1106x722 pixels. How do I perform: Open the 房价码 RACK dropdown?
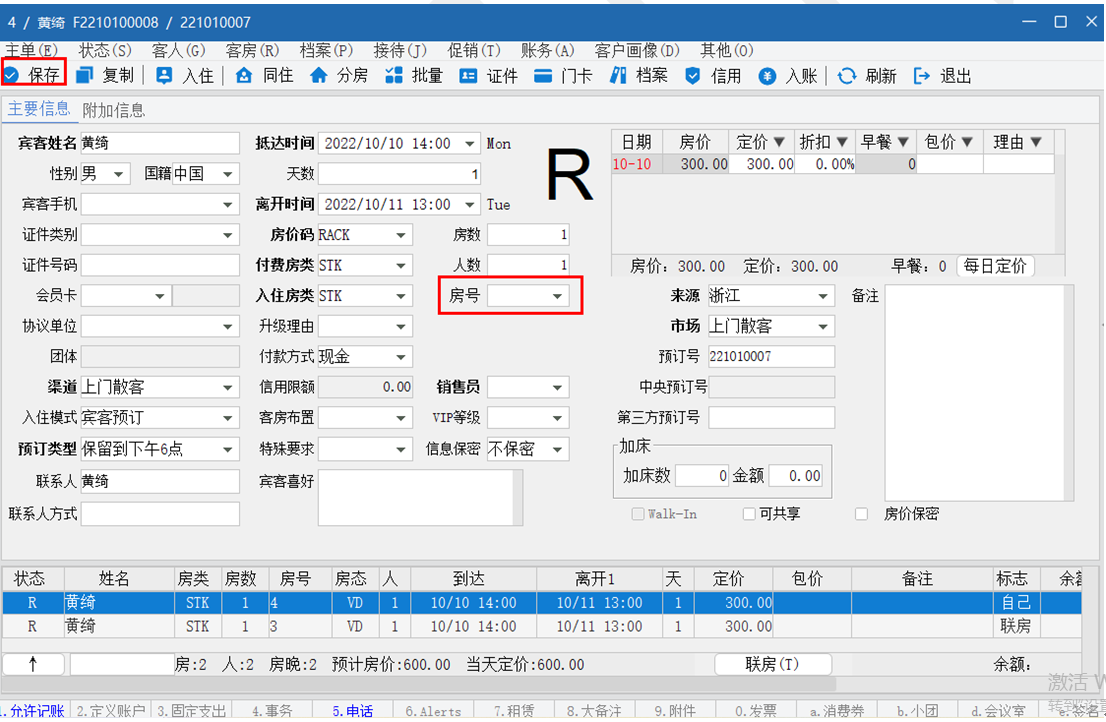pyautogui.click(x=401, y=235)
